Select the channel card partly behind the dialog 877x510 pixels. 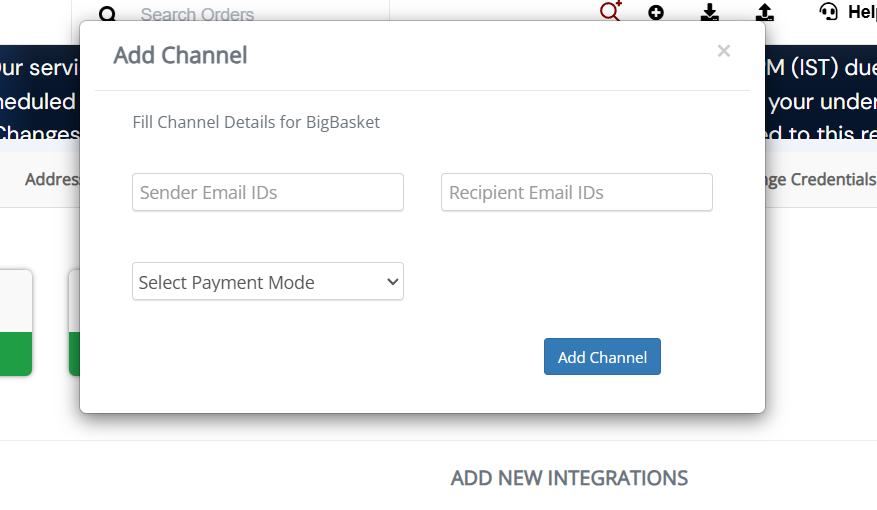coord(74,323)
